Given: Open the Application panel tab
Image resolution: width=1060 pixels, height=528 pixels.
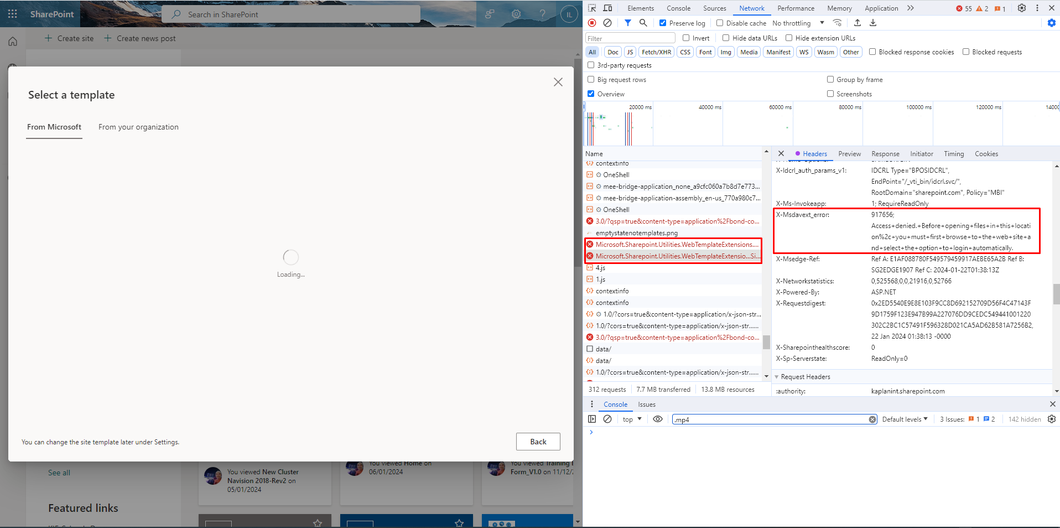Looking at the screenshot, I should [881, 8].
